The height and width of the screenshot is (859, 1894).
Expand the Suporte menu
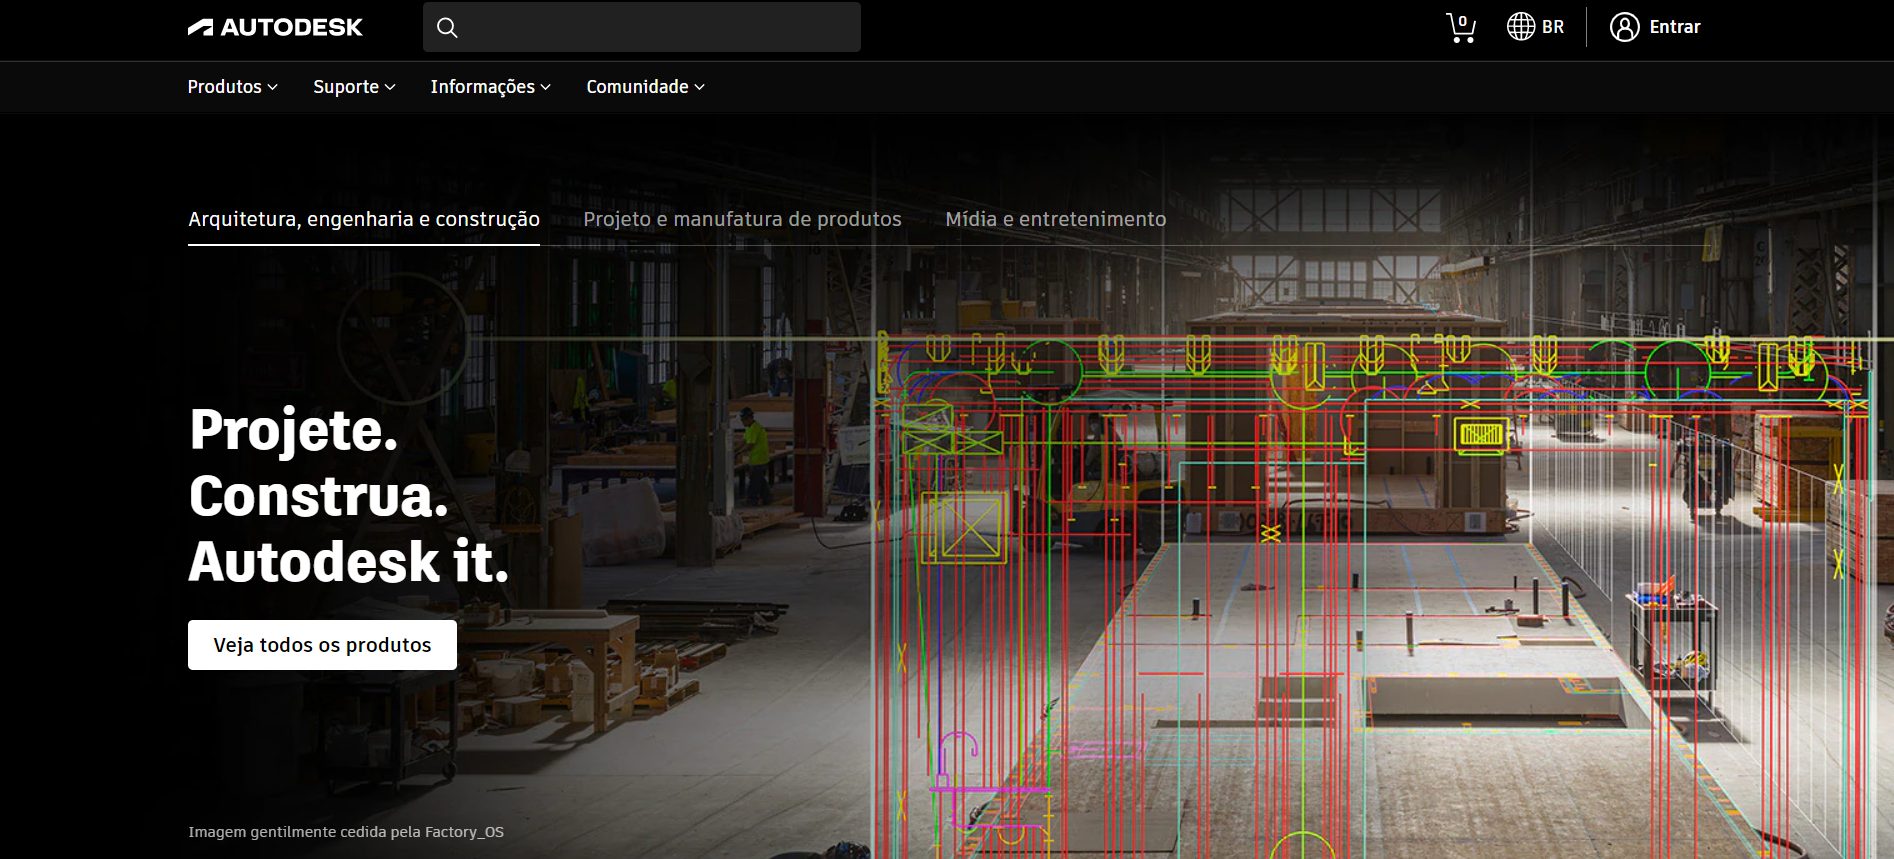click(x=354, y=87)
